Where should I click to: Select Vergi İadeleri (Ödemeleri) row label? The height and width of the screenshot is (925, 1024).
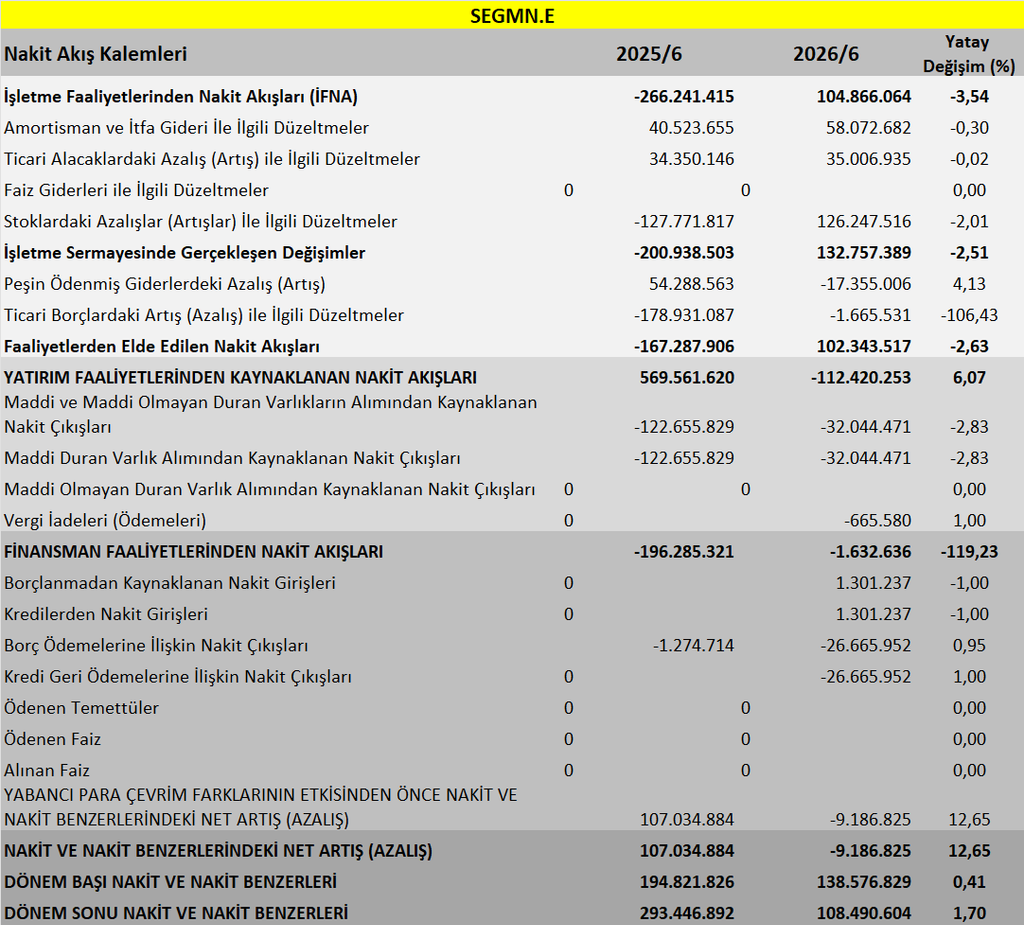[x=104, y=521]
